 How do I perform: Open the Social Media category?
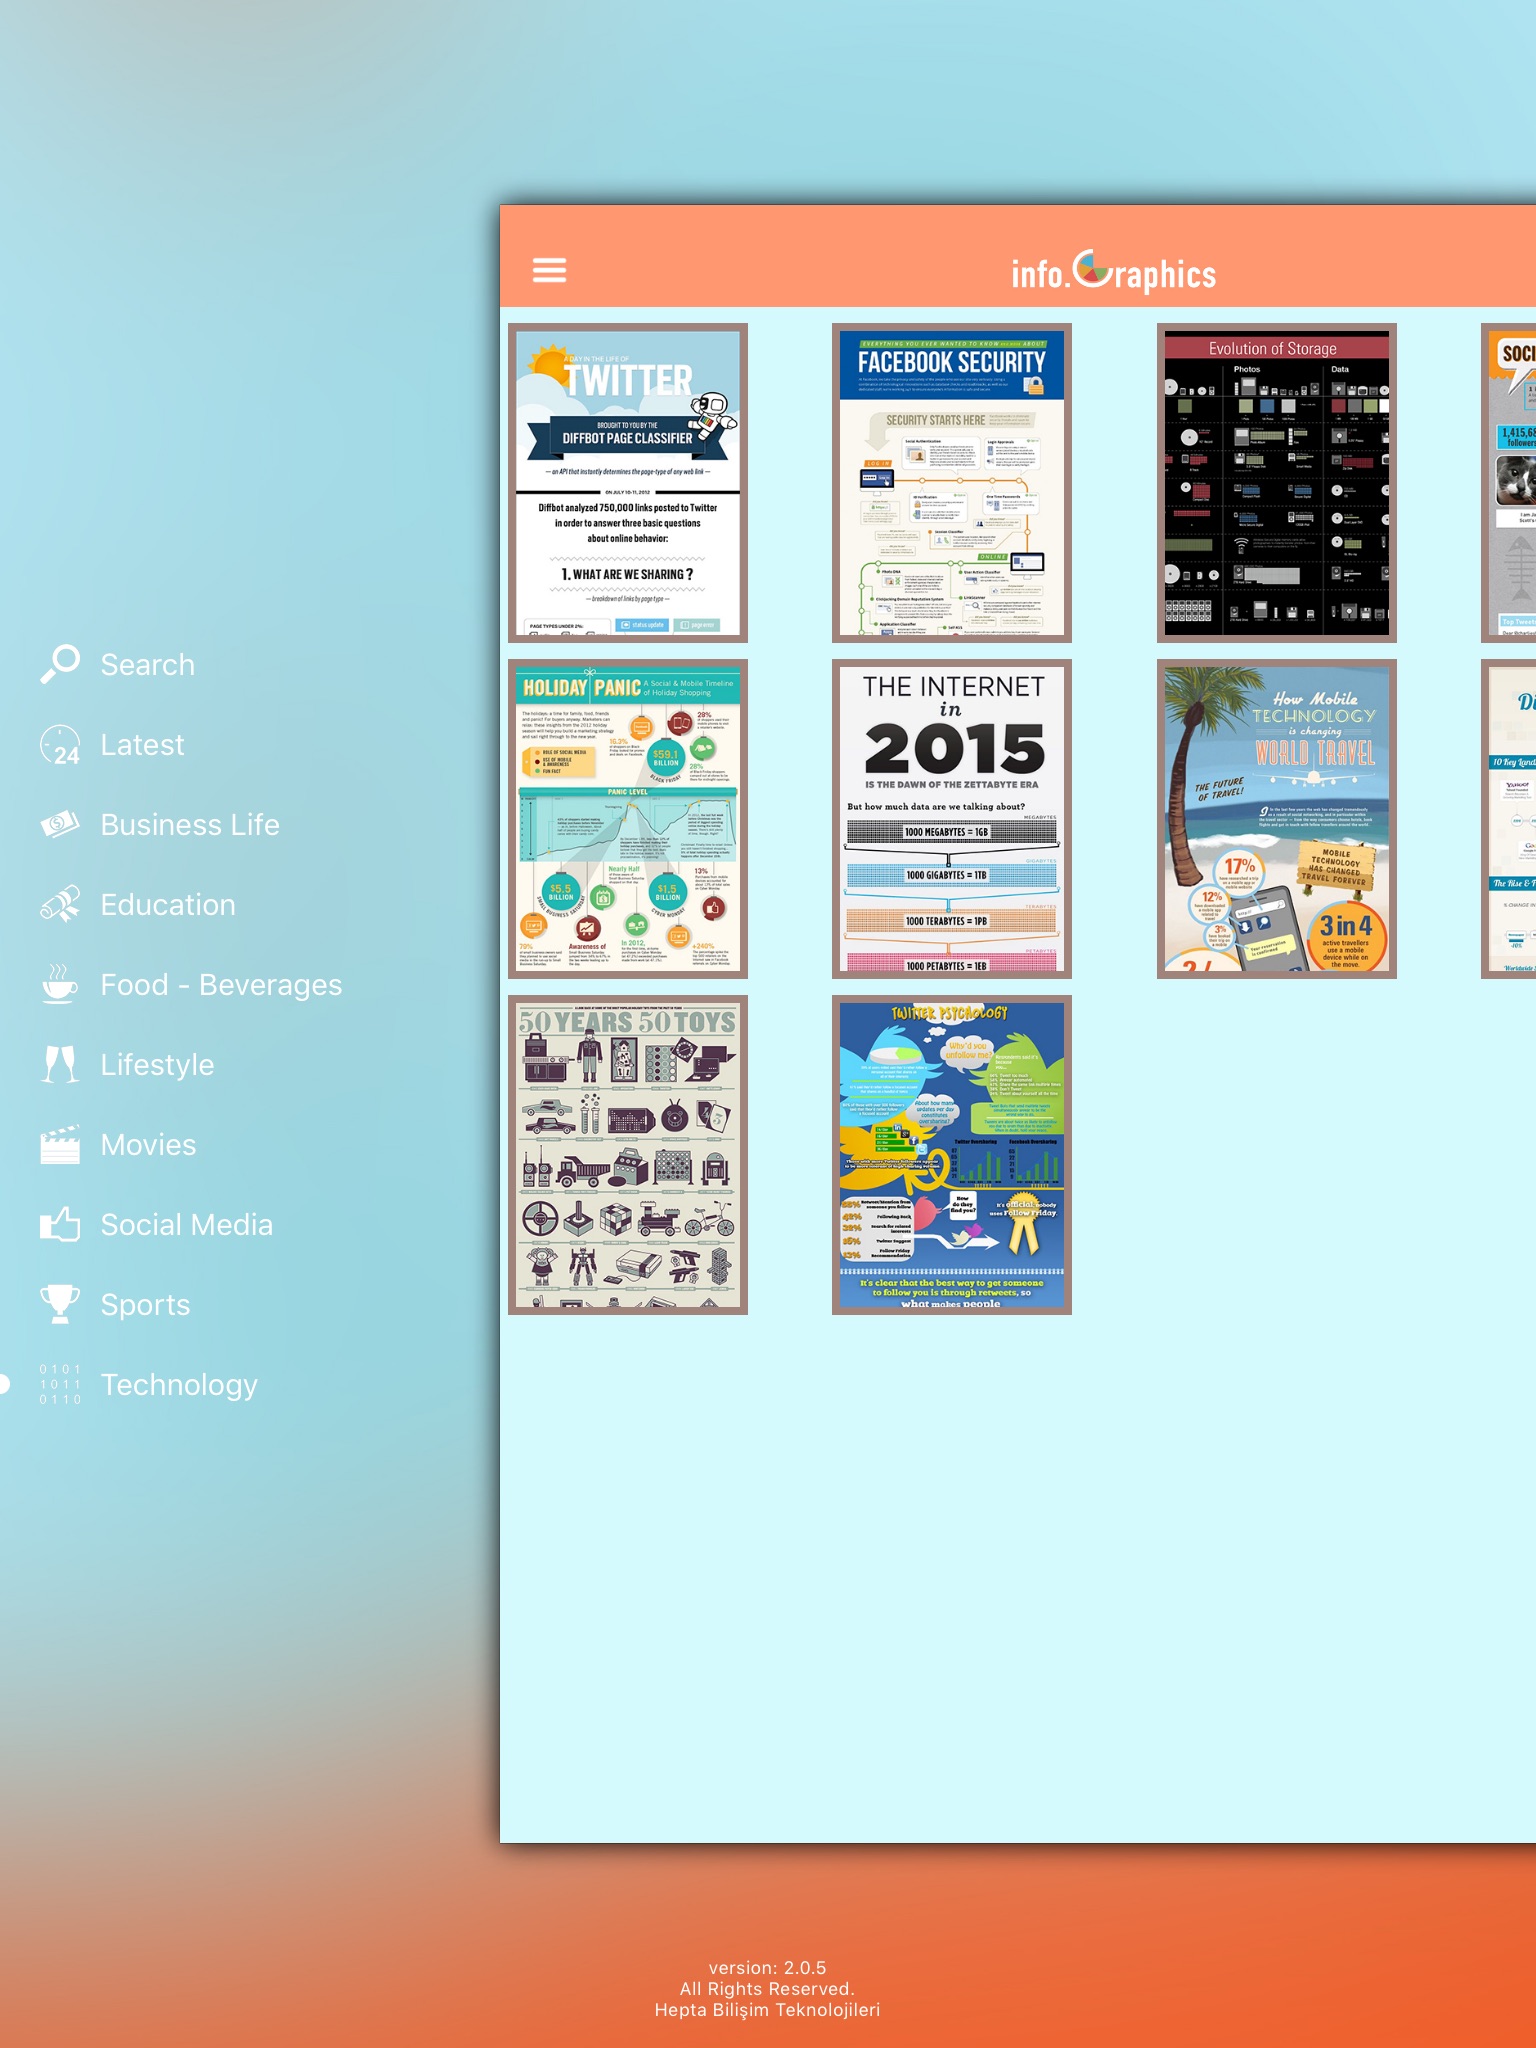[x=186, y=1225]
